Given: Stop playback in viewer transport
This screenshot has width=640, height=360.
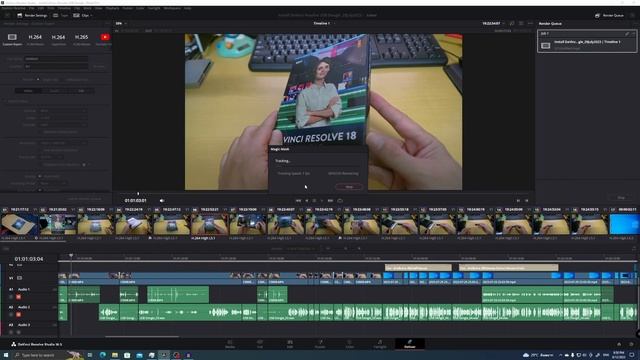Looking at the screenshot, I should point(314,200).
